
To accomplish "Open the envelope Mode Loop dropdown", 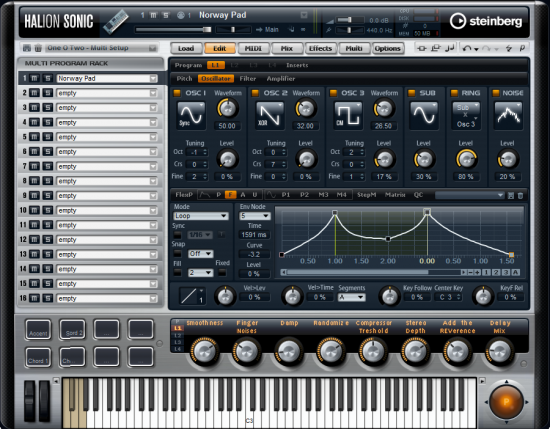I will pos(201,216).
